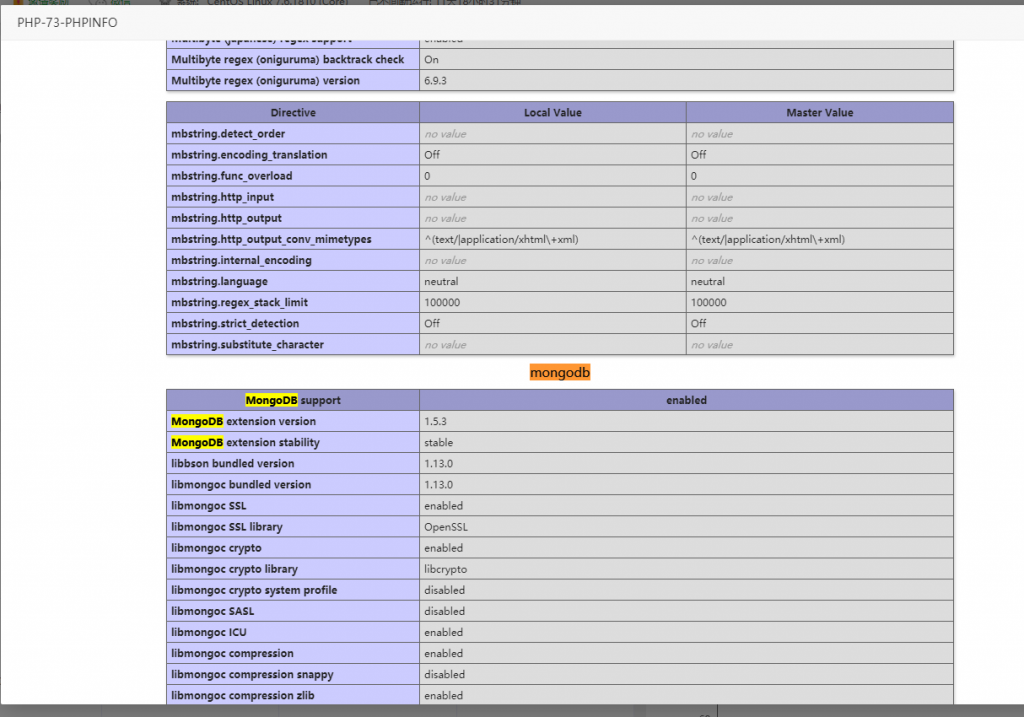The image size is (1024, 717).
Task: Click the libmongoc SSL library value OpenSSL
Action: coord(445,527)
